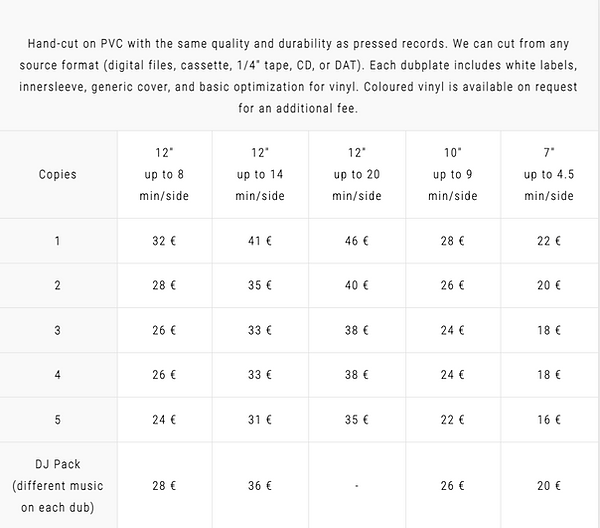
Task: Click the dash in the DJ Pack row
Action: click(x=357, y=487)
